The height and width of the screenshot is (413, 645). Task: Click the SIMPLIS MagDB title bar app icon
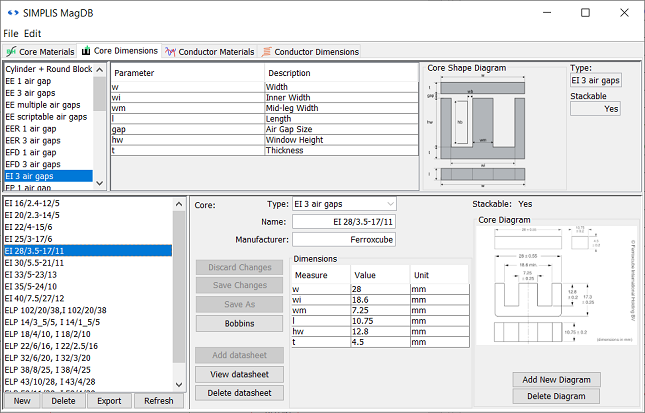11,12
